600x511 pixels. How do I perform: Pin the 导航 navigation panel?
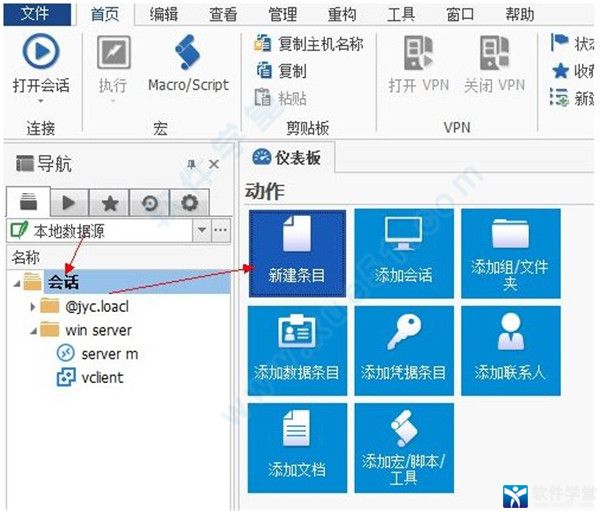(191, 165)
